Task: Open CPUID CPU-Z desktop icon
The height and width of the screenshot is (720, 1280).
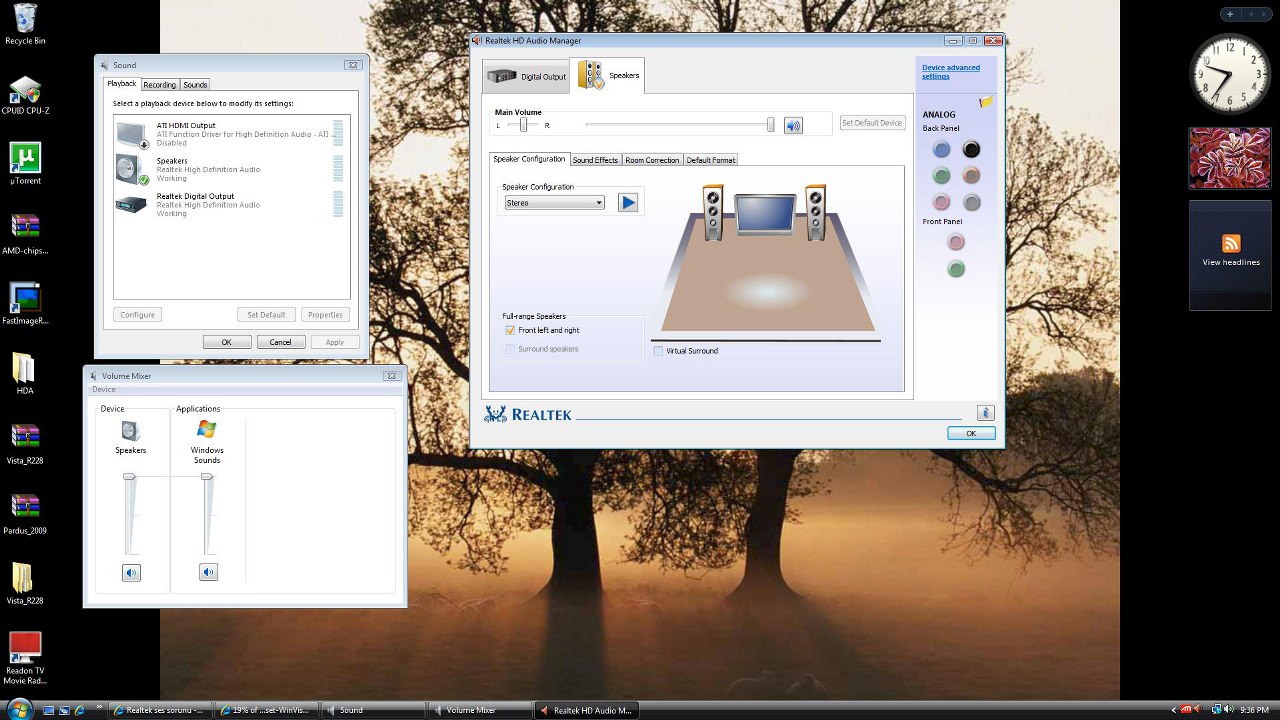Action: pos(25,96)
